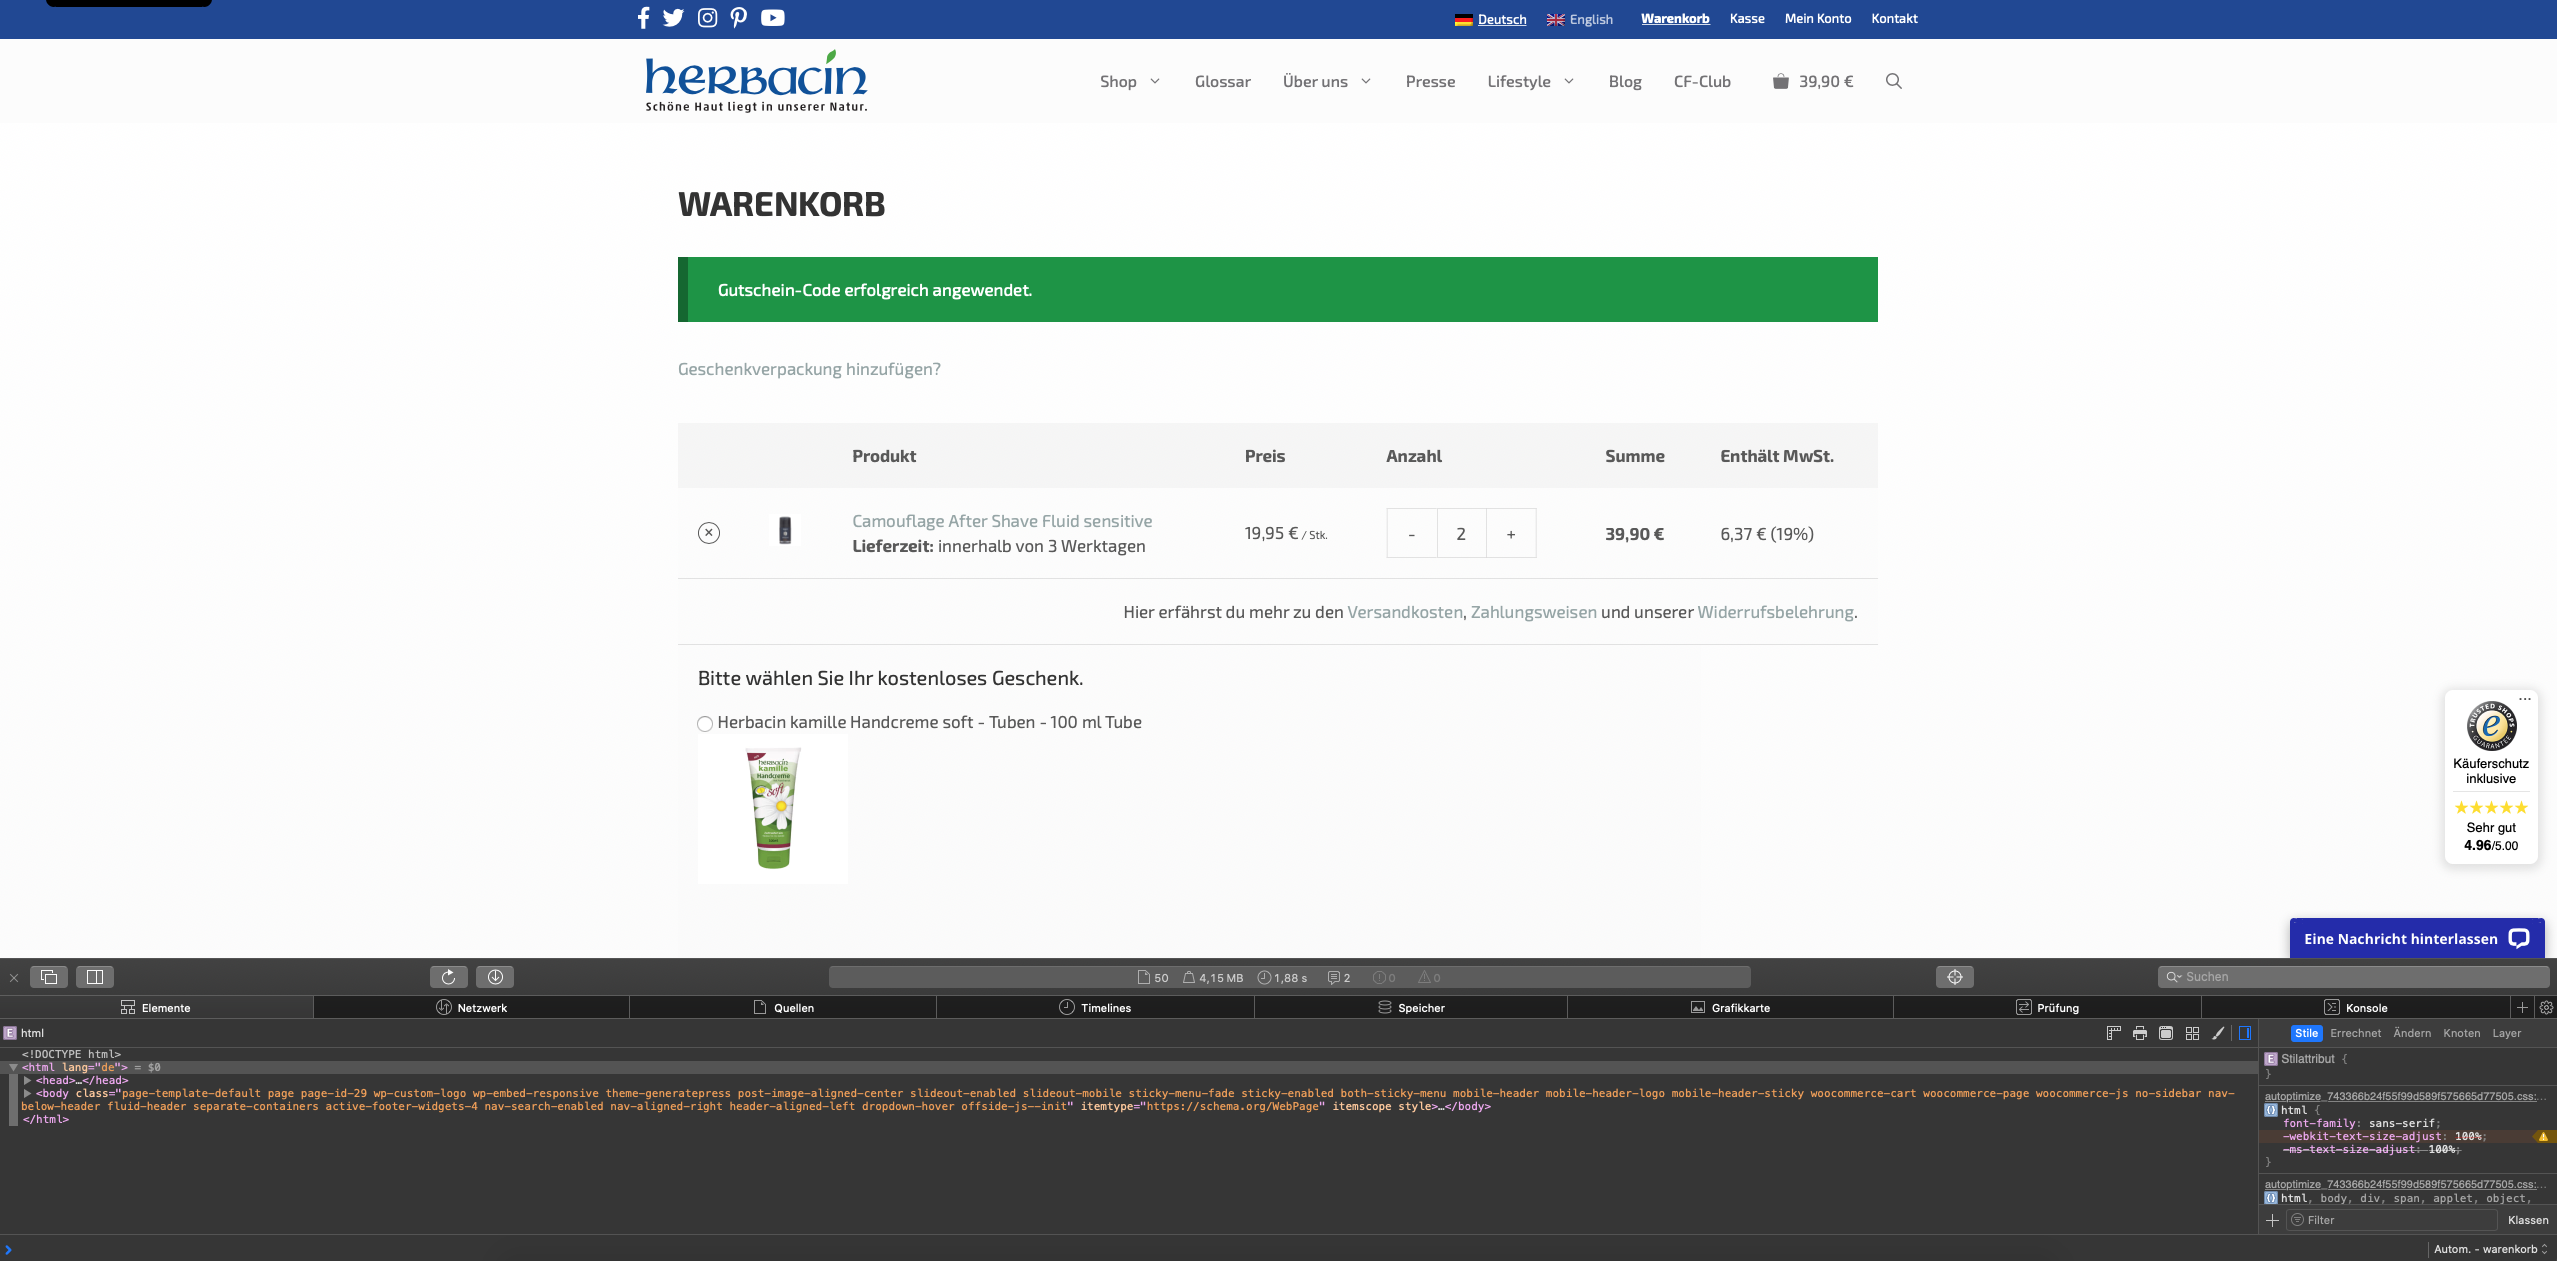
Task: Open the Kasse menu item
Action: pos(1747,18)
